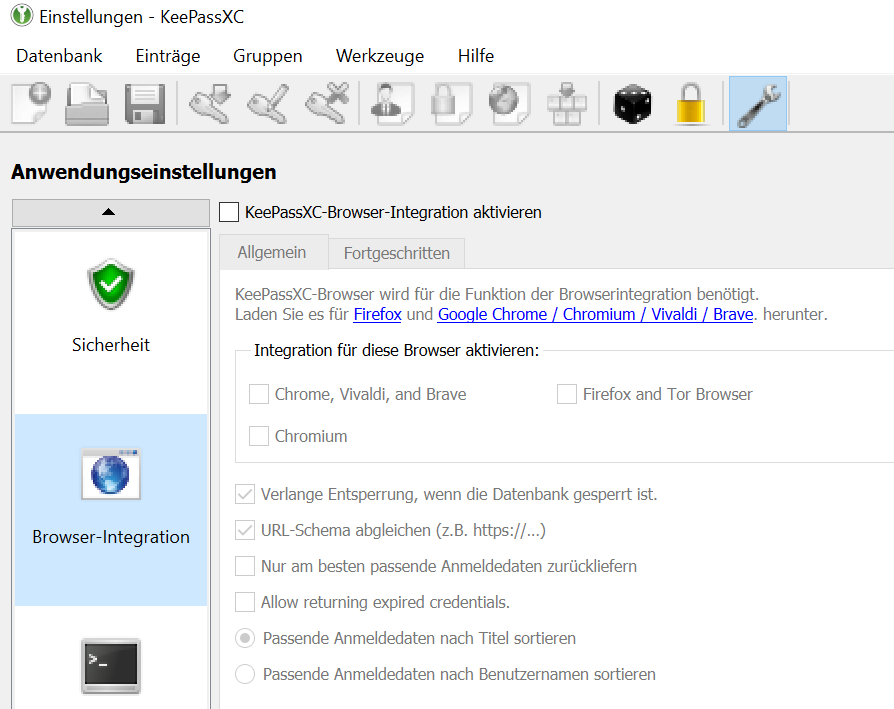This screenshot has height=709, width=894.
Task: Click the Anwendungseinstellungen heading
Action: point(144,172)
